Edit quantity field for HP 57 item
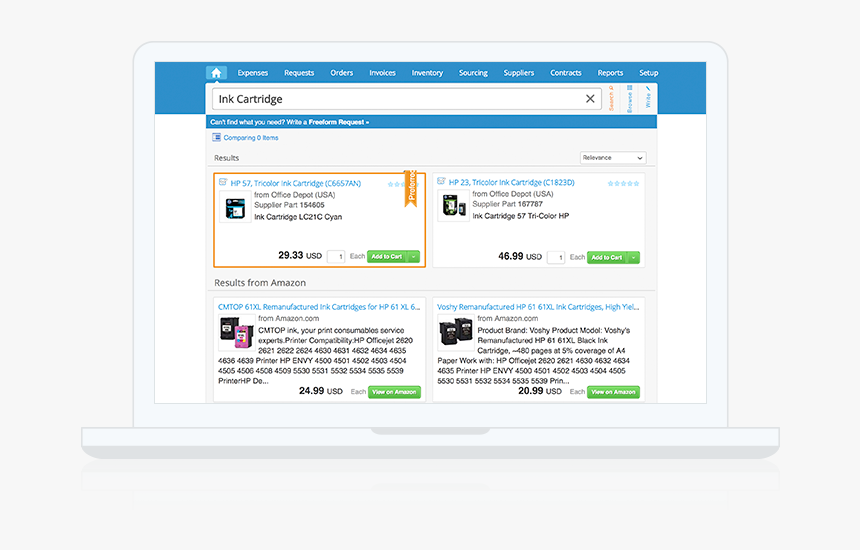860x550 pixels. pos(336,256)
